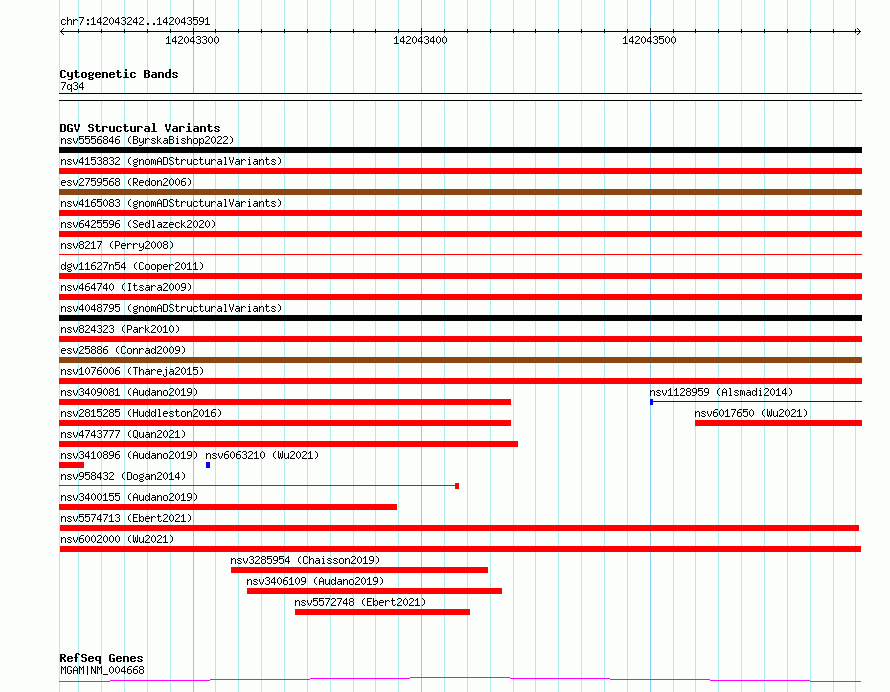Click the short red bar under nsv3410896
Viewport: 890px width, 692px height.
[x=72, y=465]
